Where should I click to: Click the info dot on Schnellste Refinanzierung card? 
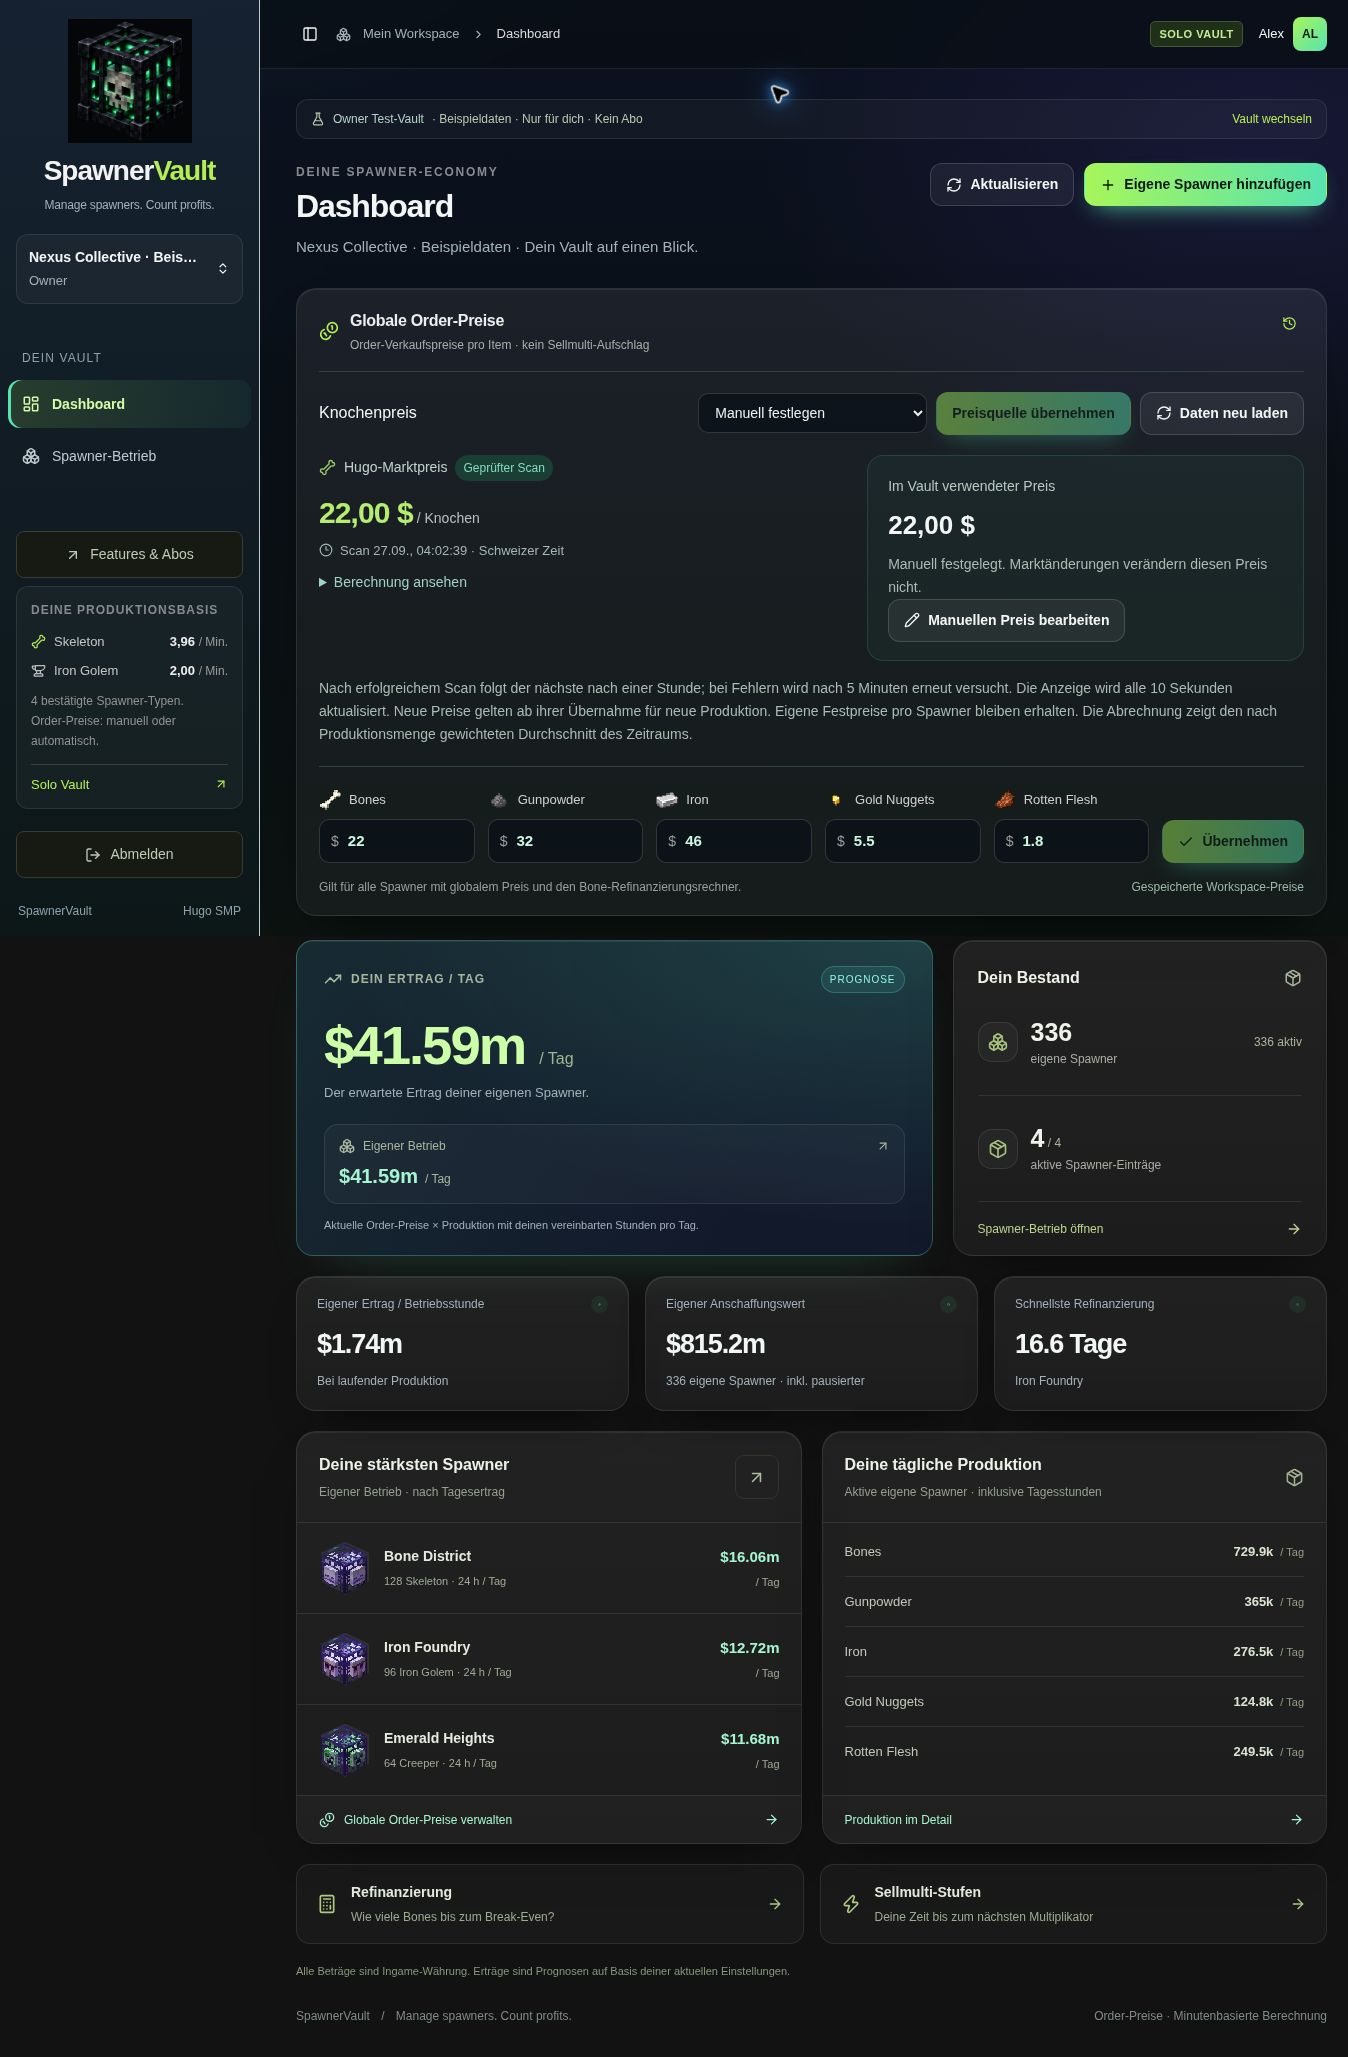click(x=1297, y=1304)
